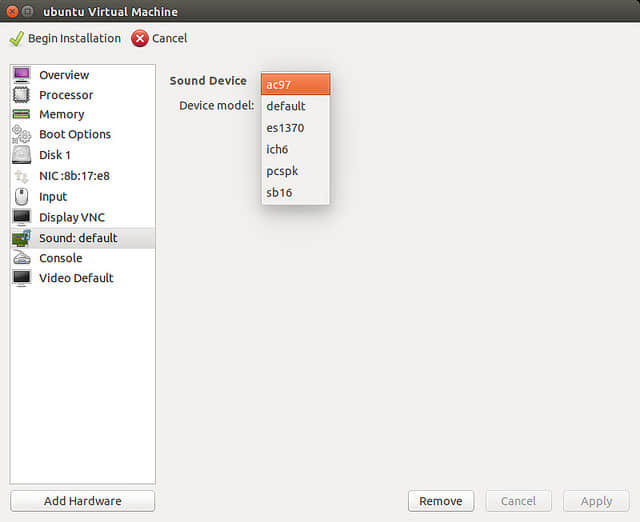Click the Overview monitor icon in sidebar
This screenshot has height=522, width=640.
coord(21,75)
